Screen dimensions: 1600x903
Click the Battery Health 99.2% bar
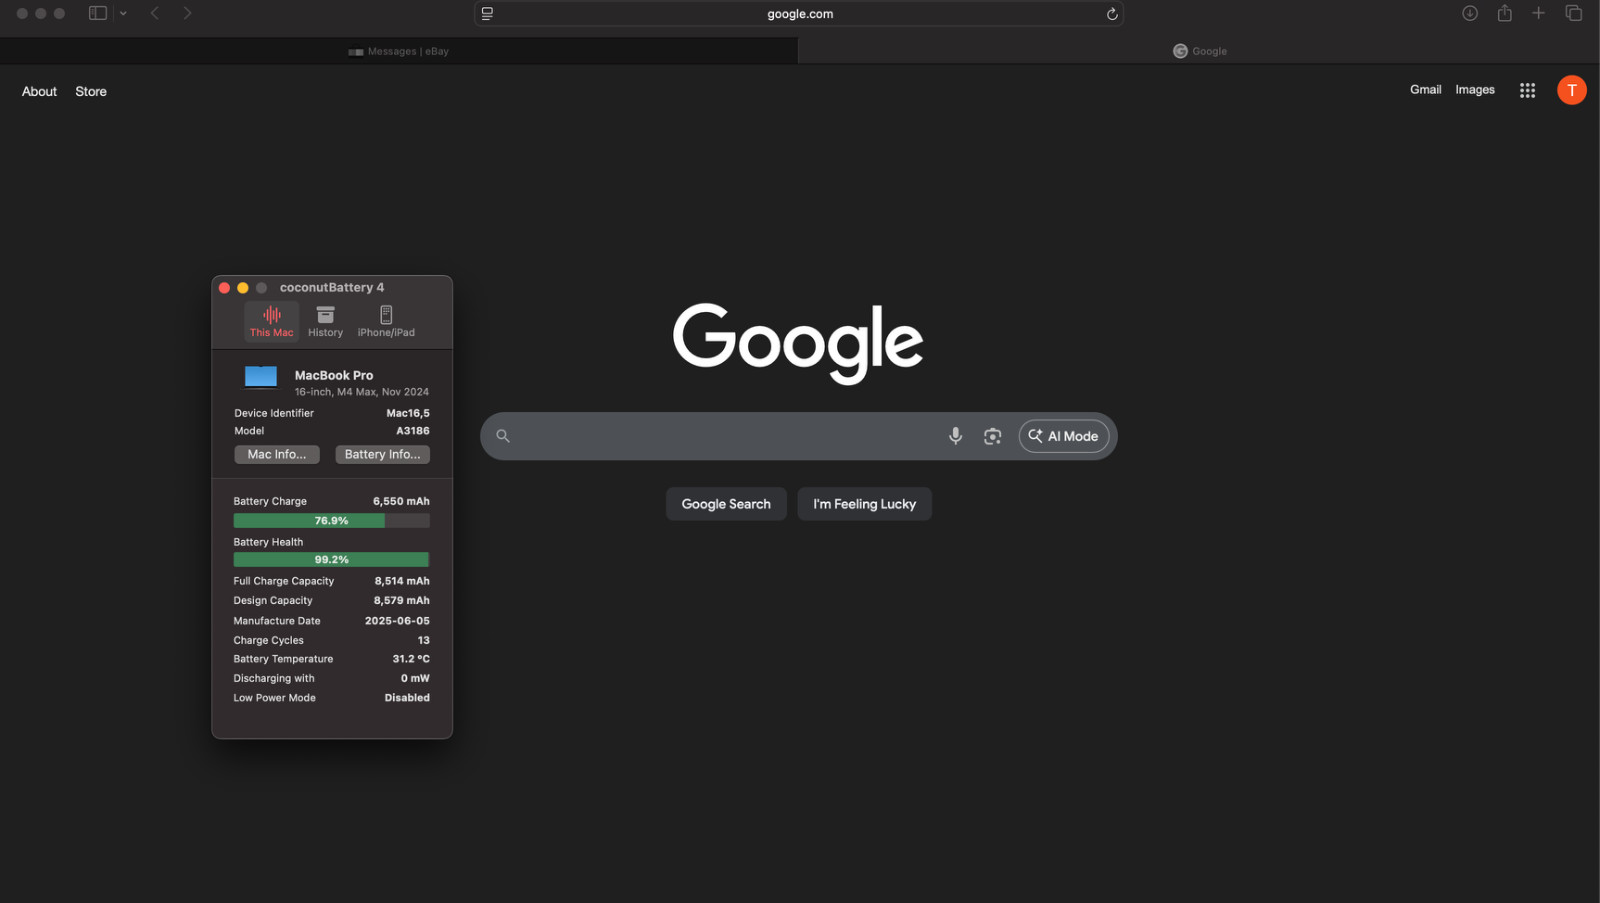pyautogui.click(x=332, y=560)
